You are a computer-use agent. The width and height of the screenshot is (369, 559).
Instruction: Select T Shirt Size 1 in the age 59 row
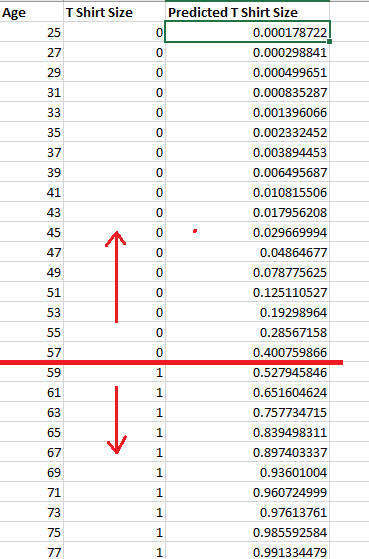114,372
